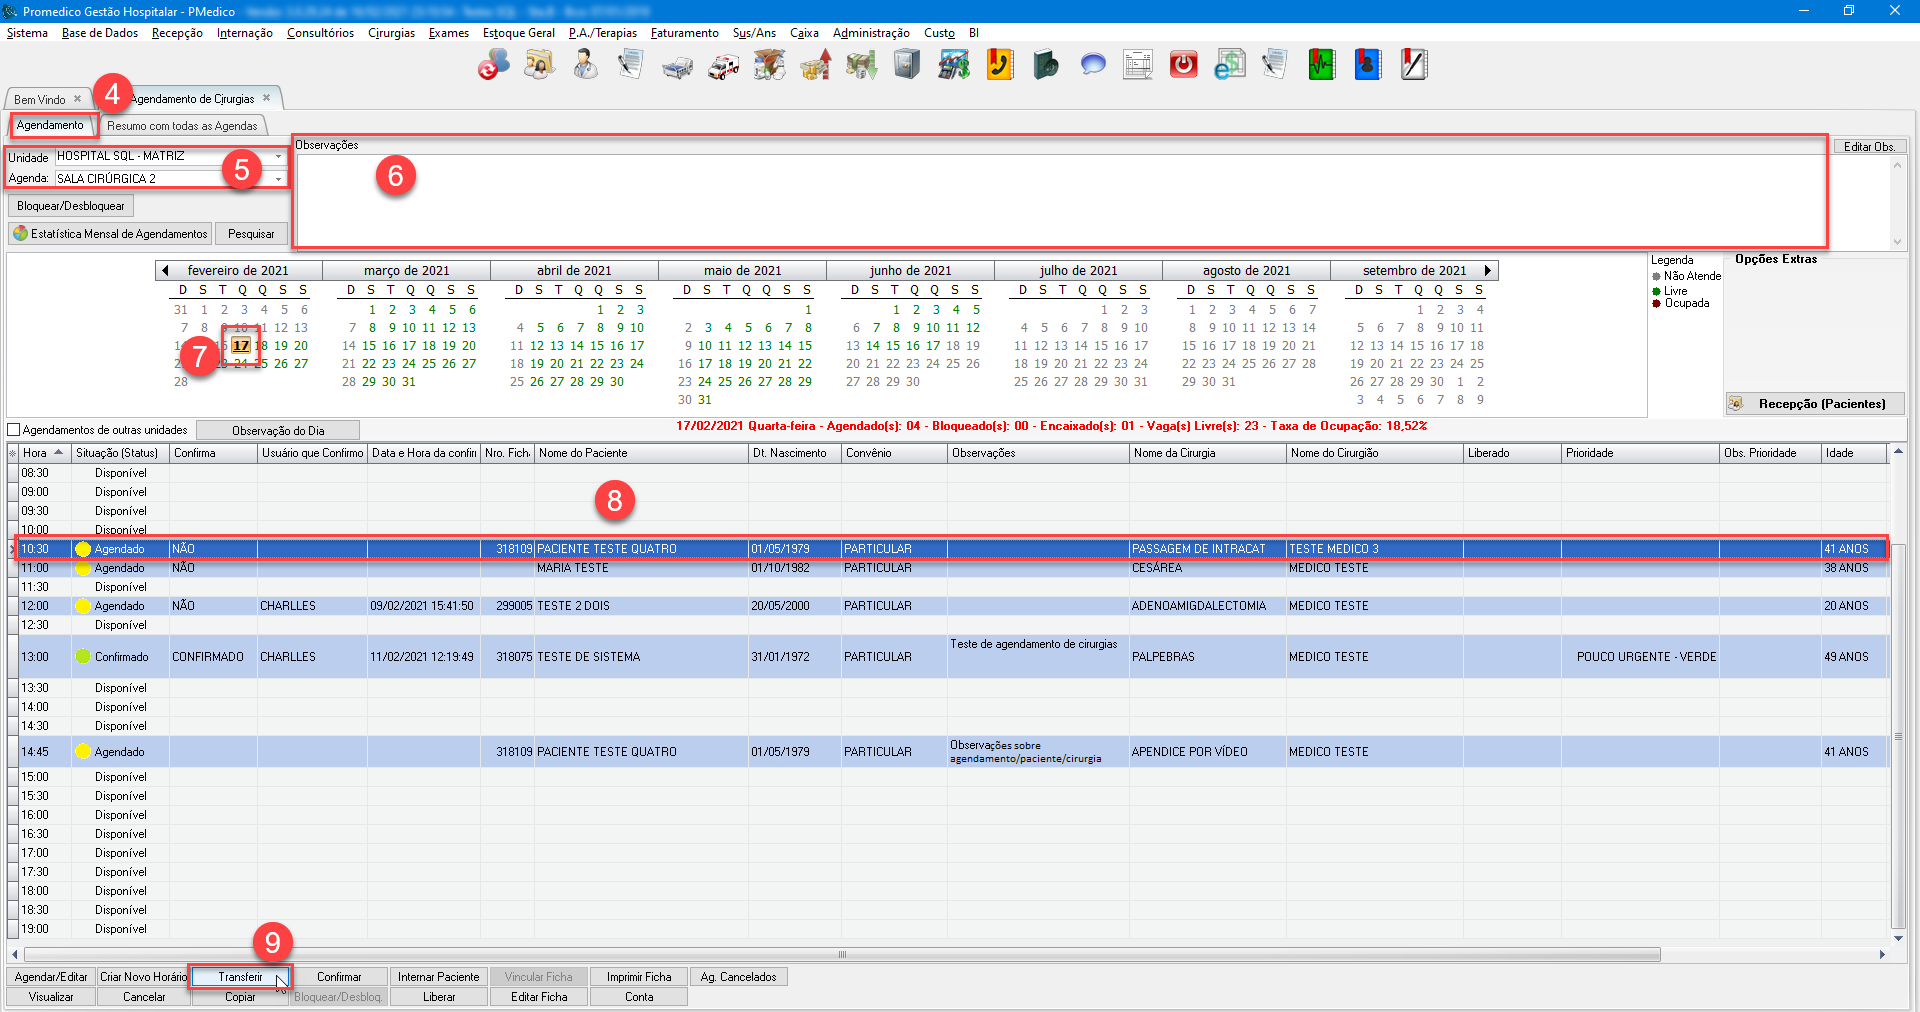Viewport: 1920px width, 1012px height.
Task: Expand the Agenda dropdown list
Action: [x=278, y=179]
